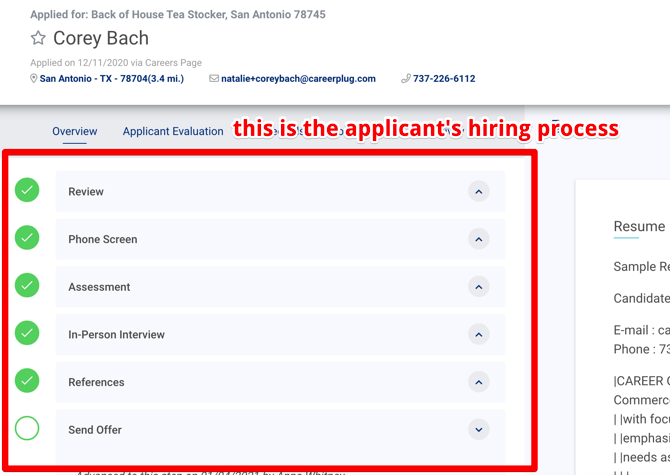Click the location pin icon
The image size is (670, 475).
tap(34, 79)
